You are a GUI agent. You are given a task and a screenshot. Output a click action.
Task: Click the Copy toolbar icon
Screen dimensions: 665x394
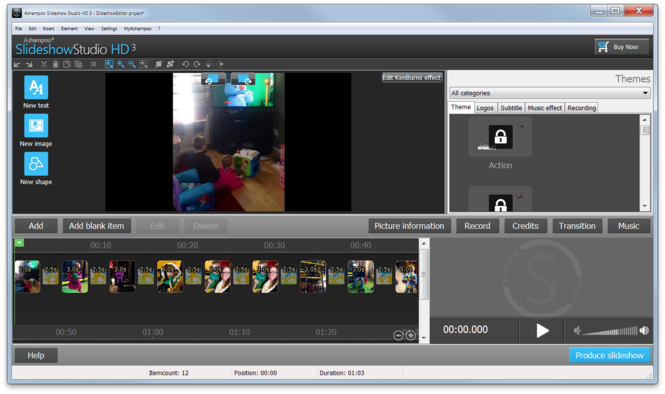67,64
